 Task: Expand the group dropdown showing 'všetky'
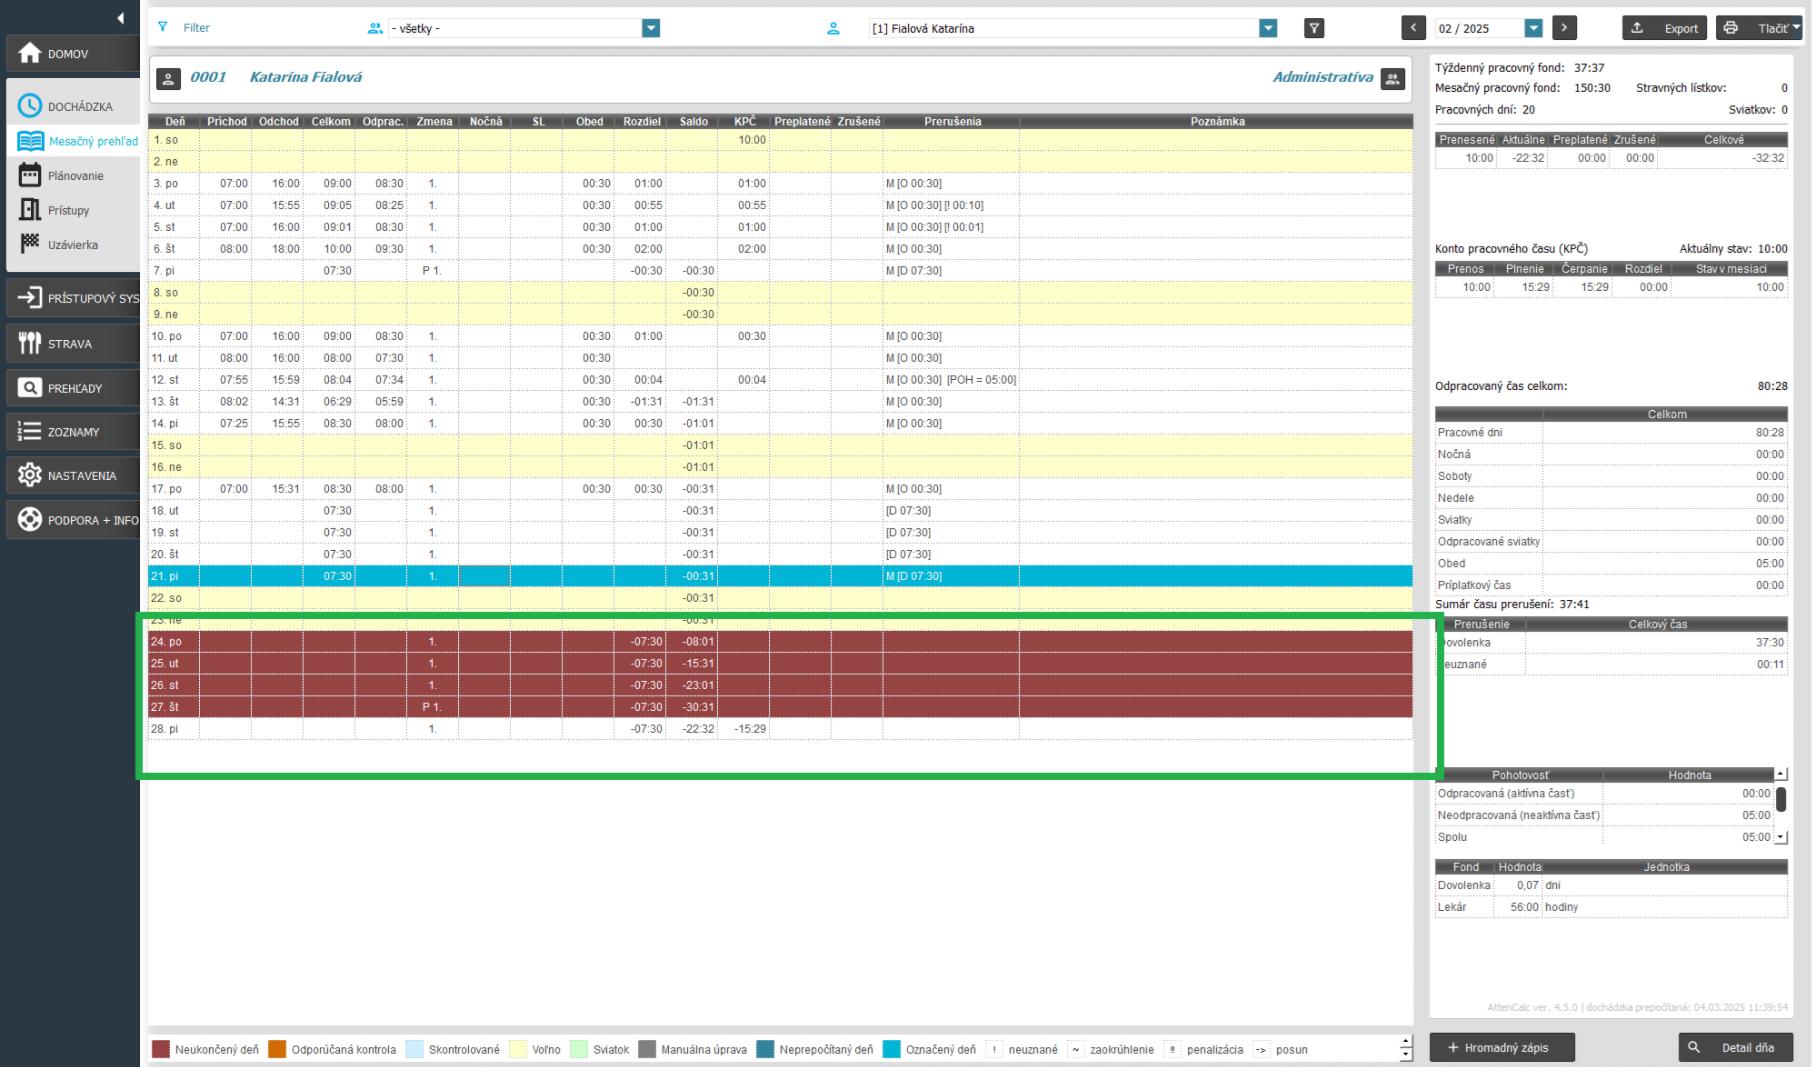650,29
